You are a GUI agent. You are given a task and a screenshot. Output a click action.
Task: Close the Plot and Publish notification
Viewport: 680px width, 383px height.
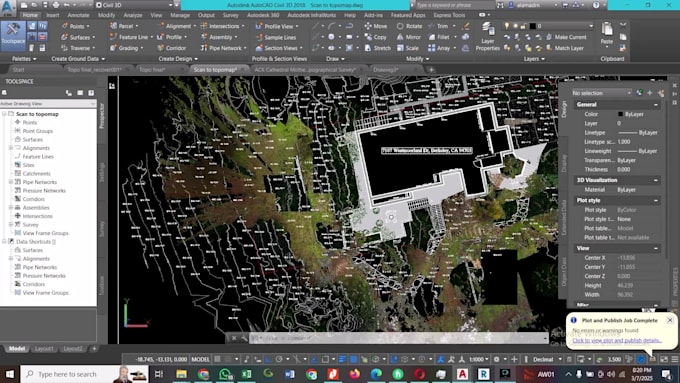point(670,320)
